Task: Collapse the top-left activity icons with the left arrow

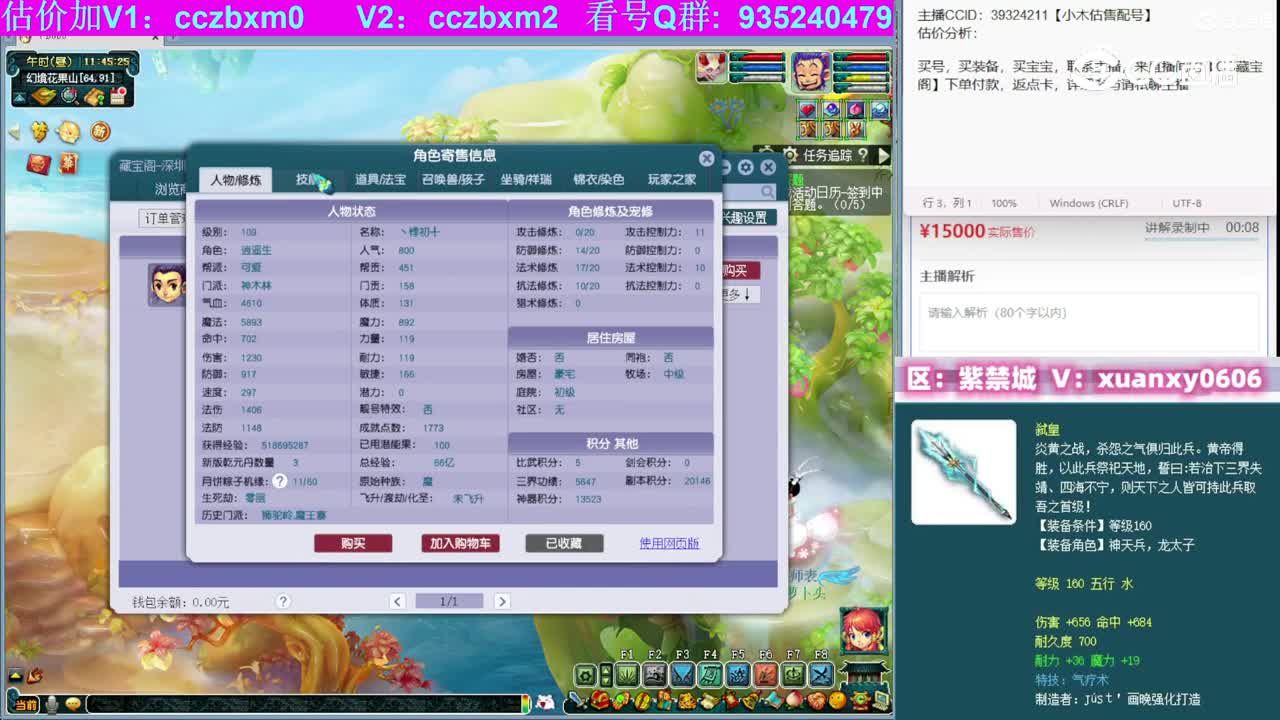Action: (x=13, y=131)
